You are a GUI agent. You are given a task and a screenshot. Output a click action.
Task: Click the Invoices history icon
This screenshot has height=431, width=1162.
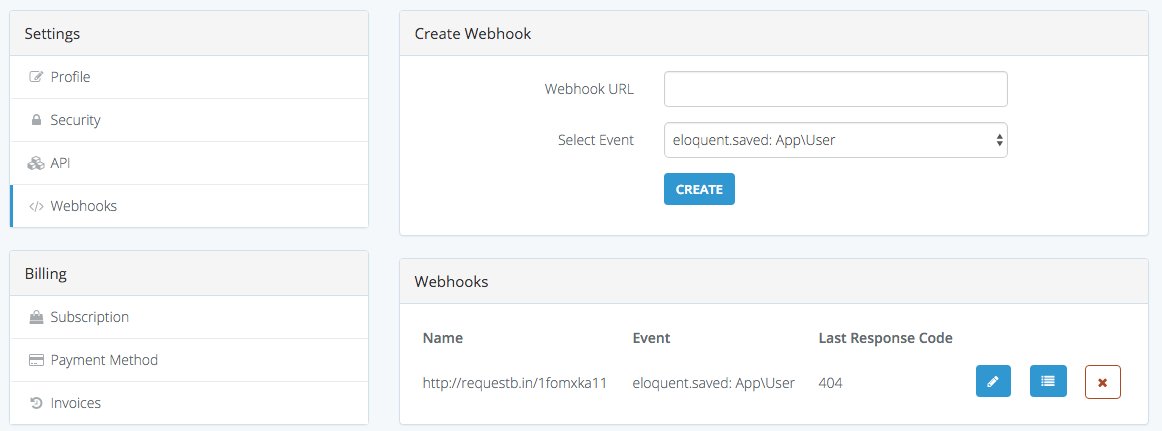[x=36, y=404]
